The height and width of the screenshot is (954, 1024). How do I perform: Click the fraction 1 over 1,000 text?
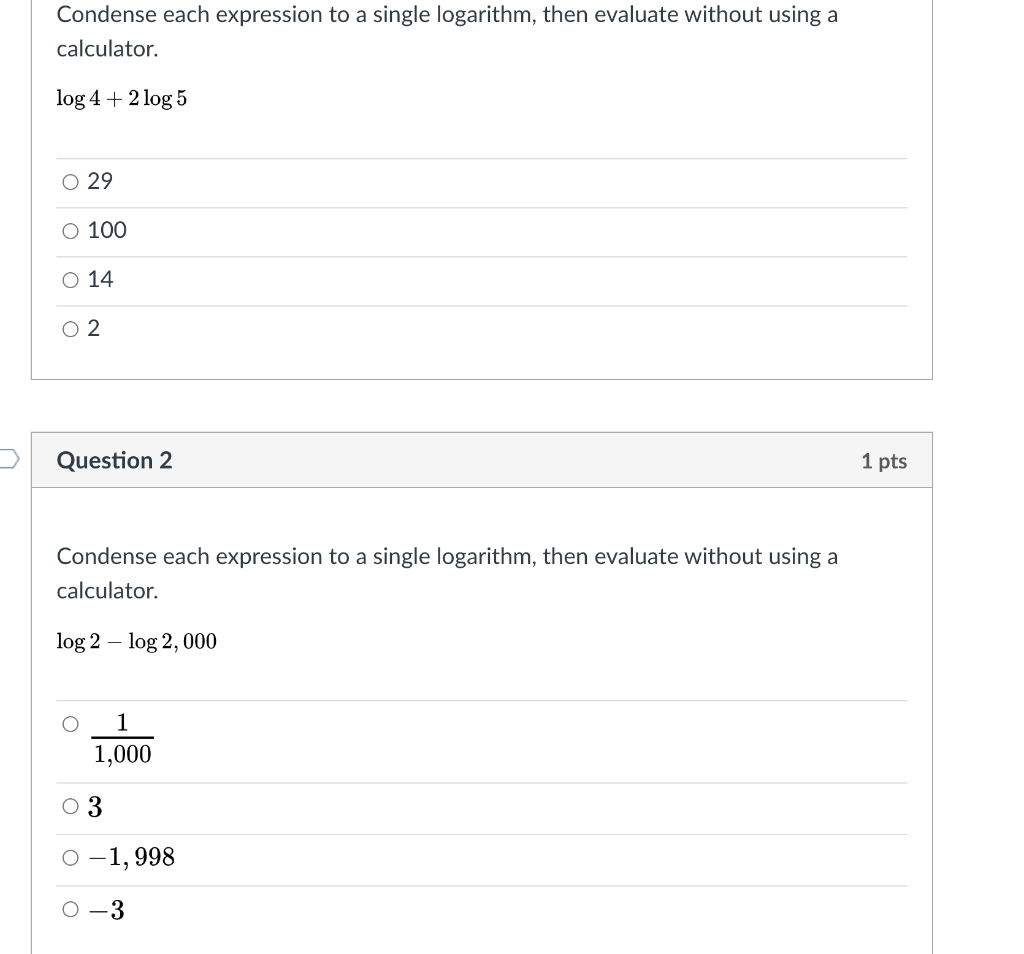[x=122, y=739]
